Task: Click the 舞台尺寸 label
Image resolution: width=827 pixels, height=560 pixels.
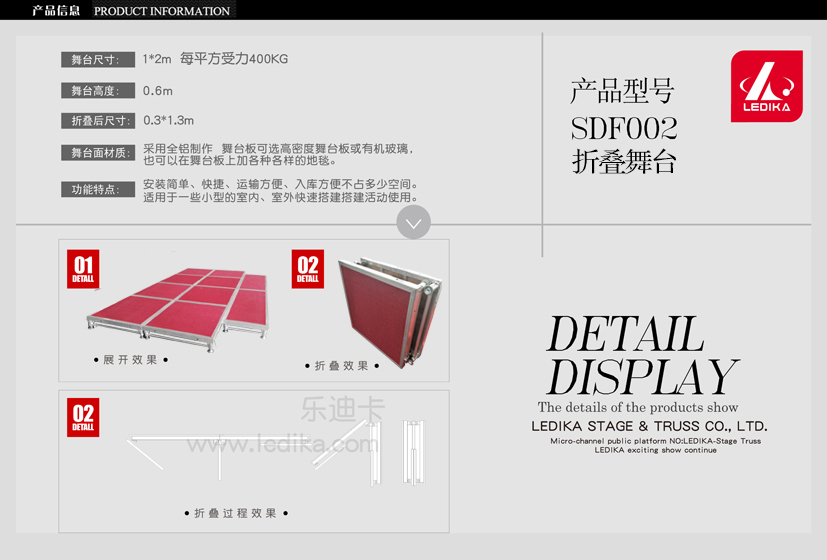Action: click(98, 60)
